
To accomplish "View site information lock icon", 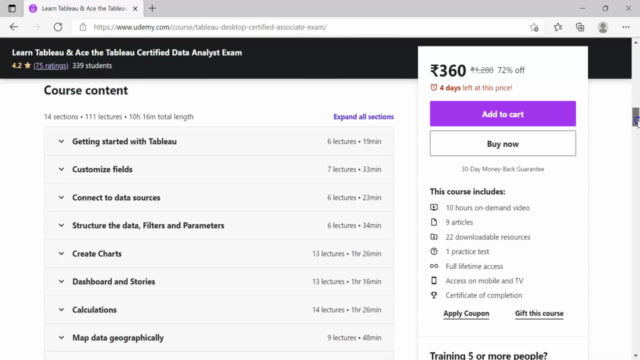I will click(x=83, y=27).
